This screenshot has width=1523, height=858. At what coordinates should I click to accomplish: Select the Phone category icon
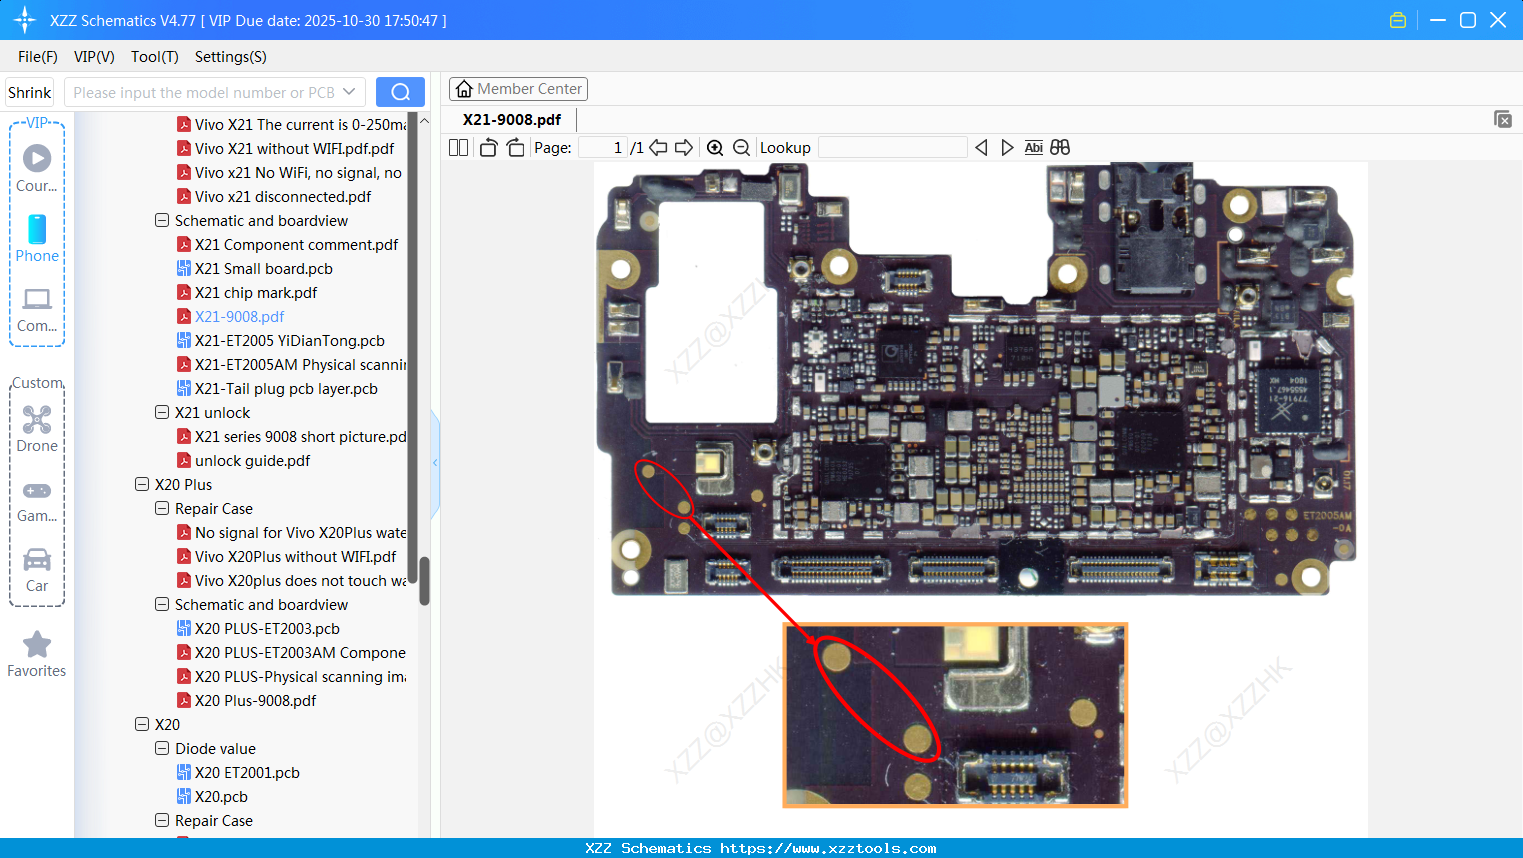pyautogui.click(x=37, y=238)
